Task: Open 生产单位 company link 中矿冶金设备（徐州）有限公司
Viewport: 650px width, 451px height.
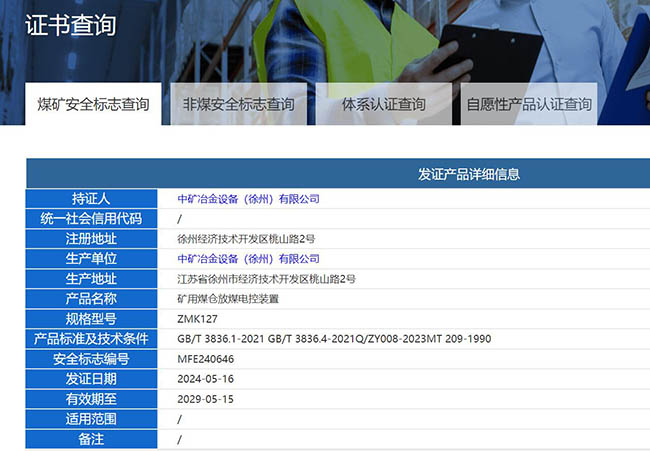Action: [248, 259]
